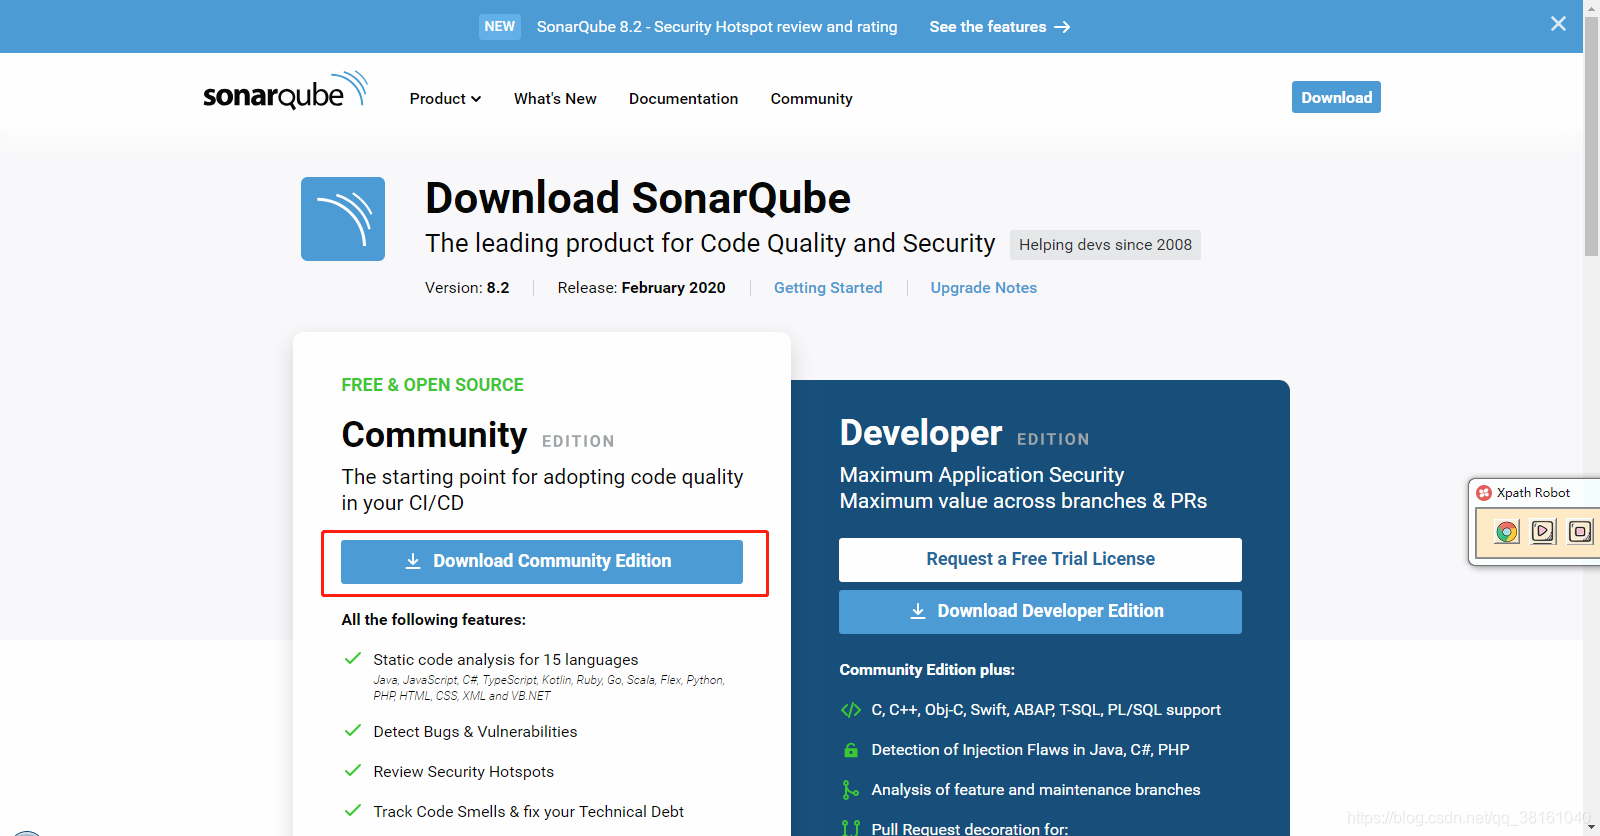Click Xpath Robot panel title

[x=1533, y=493]
